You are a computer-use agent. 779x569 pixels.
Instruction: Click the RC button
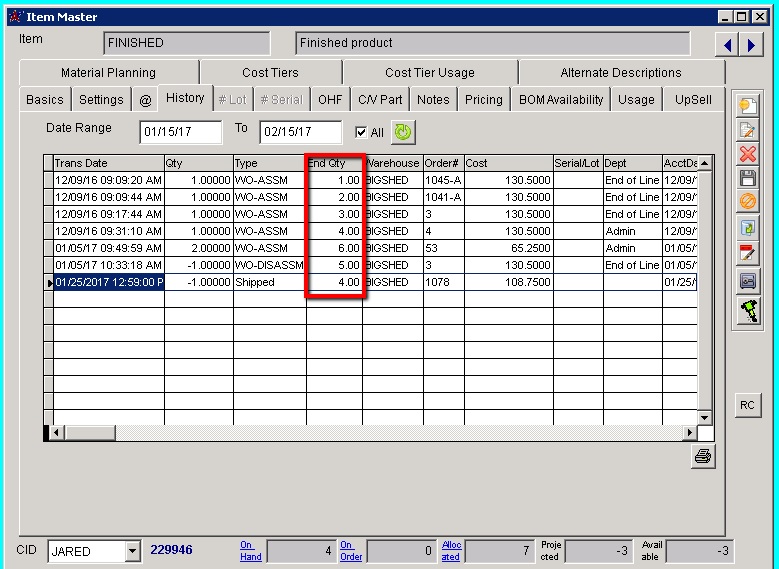(x=747, y=405)
